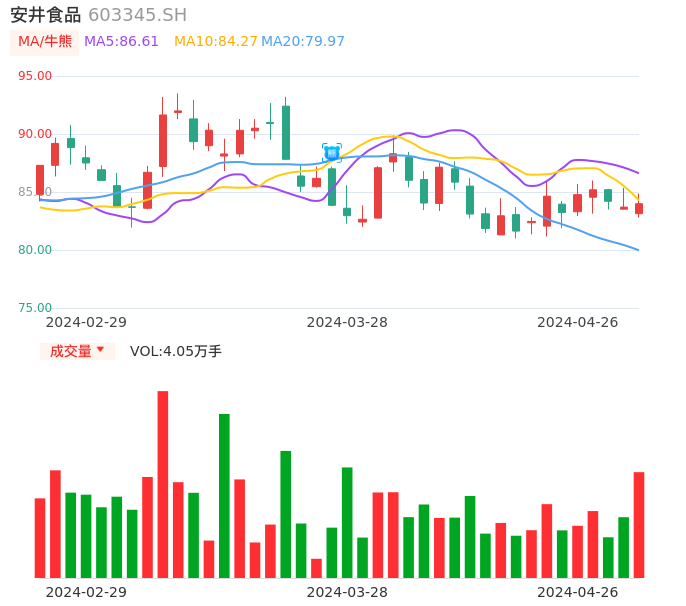Image resolution: width=686 pixels, height=606 pixels.
Task: Click the 603345.SH ticker code
Action: (x=137, y=15)
